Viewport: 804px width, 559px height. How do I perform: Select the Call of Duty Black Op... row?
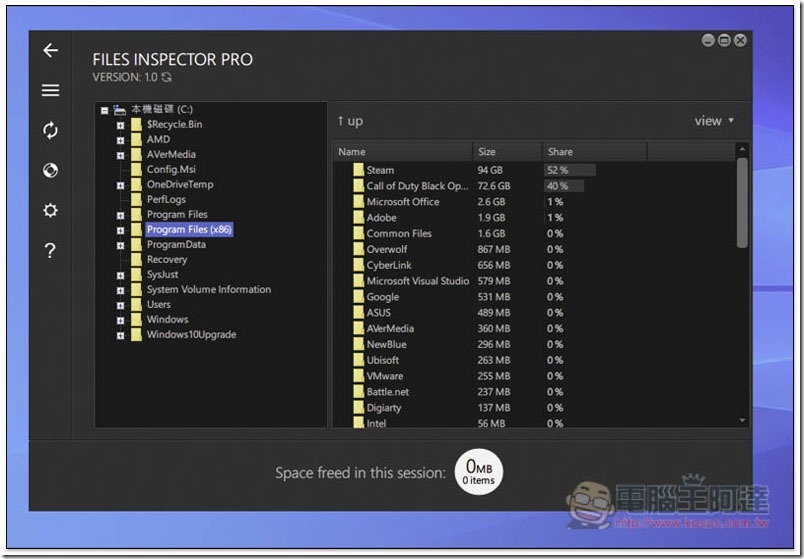click(x=535, y=186)
